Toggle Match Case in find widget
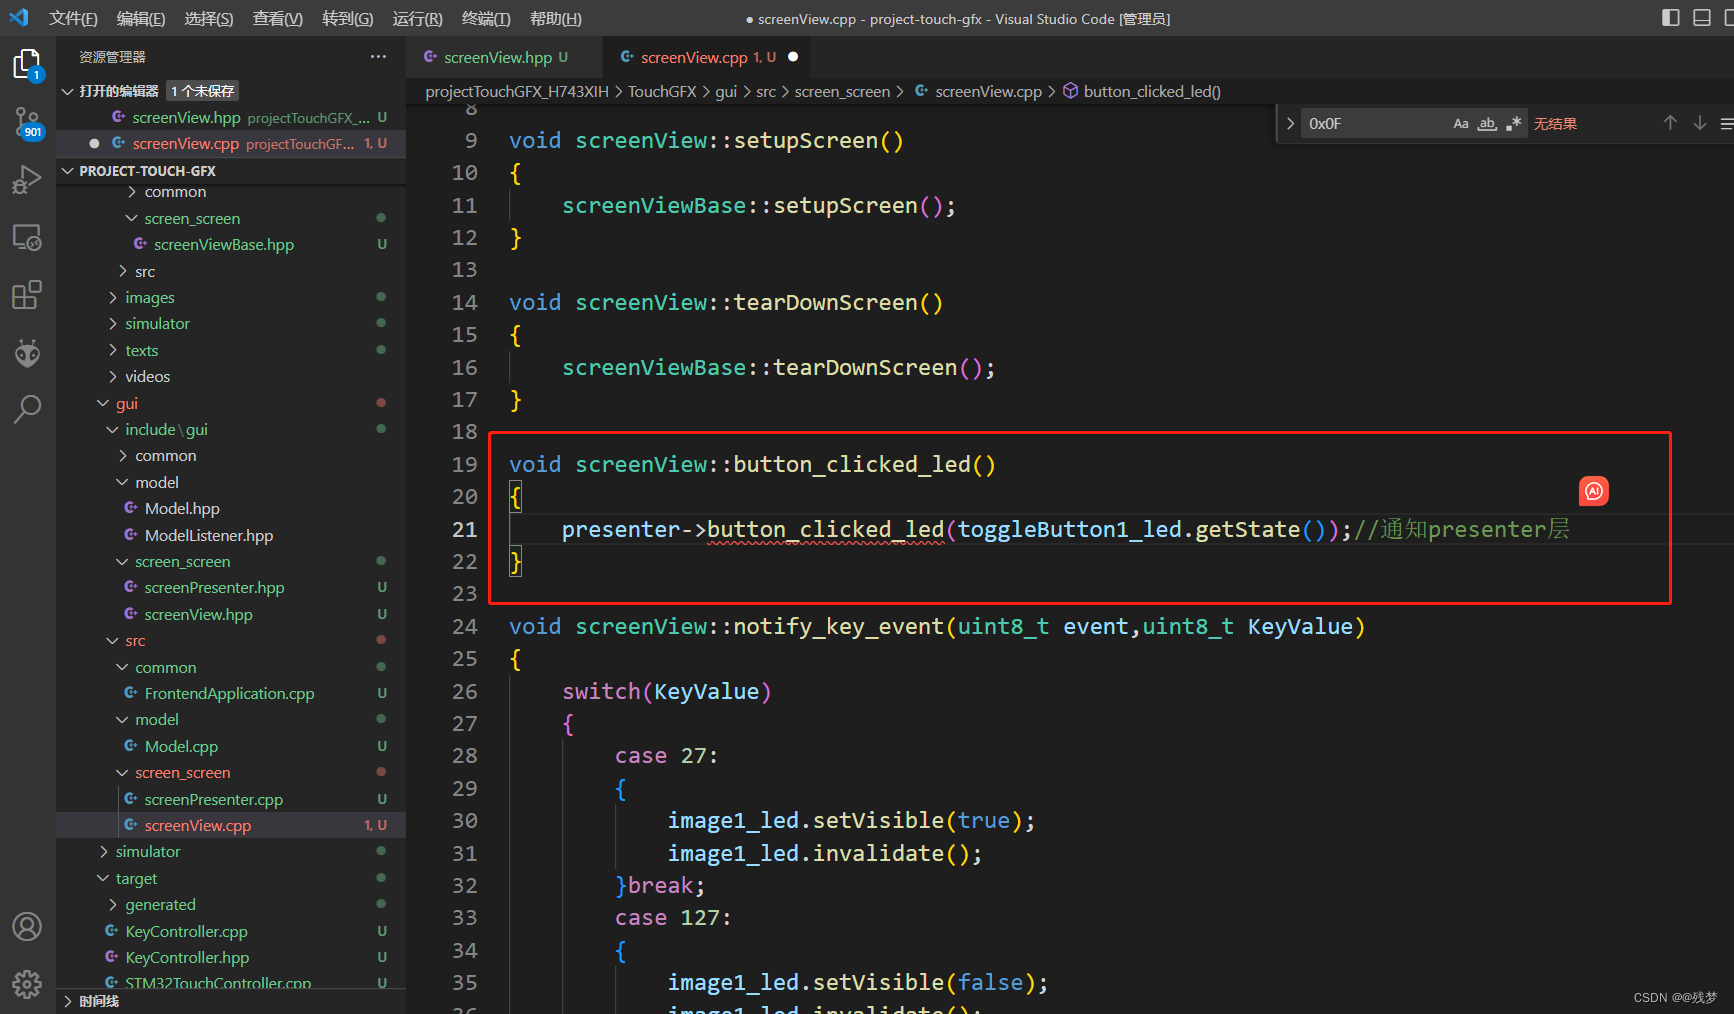This screenshot has height=1014, width=1734. tap(1461, 123)
